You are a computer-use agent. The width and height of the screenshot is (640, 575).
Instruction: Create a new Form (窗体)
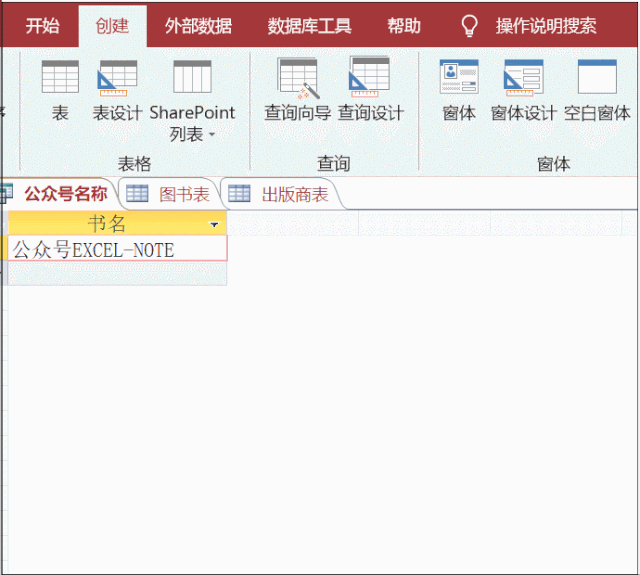[x=459, y=90]
